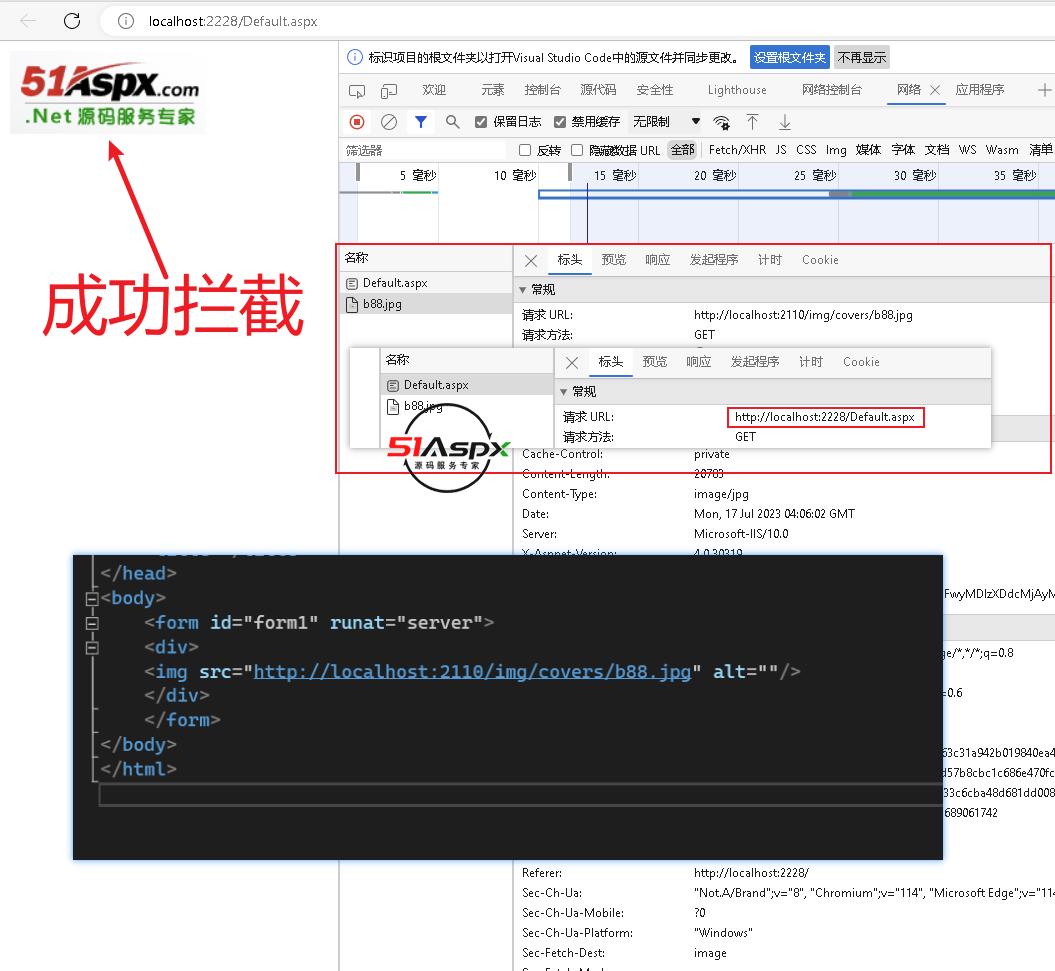Filter requests by 文档
This screenshot has width=1055, height=971.
coord(937,149)
